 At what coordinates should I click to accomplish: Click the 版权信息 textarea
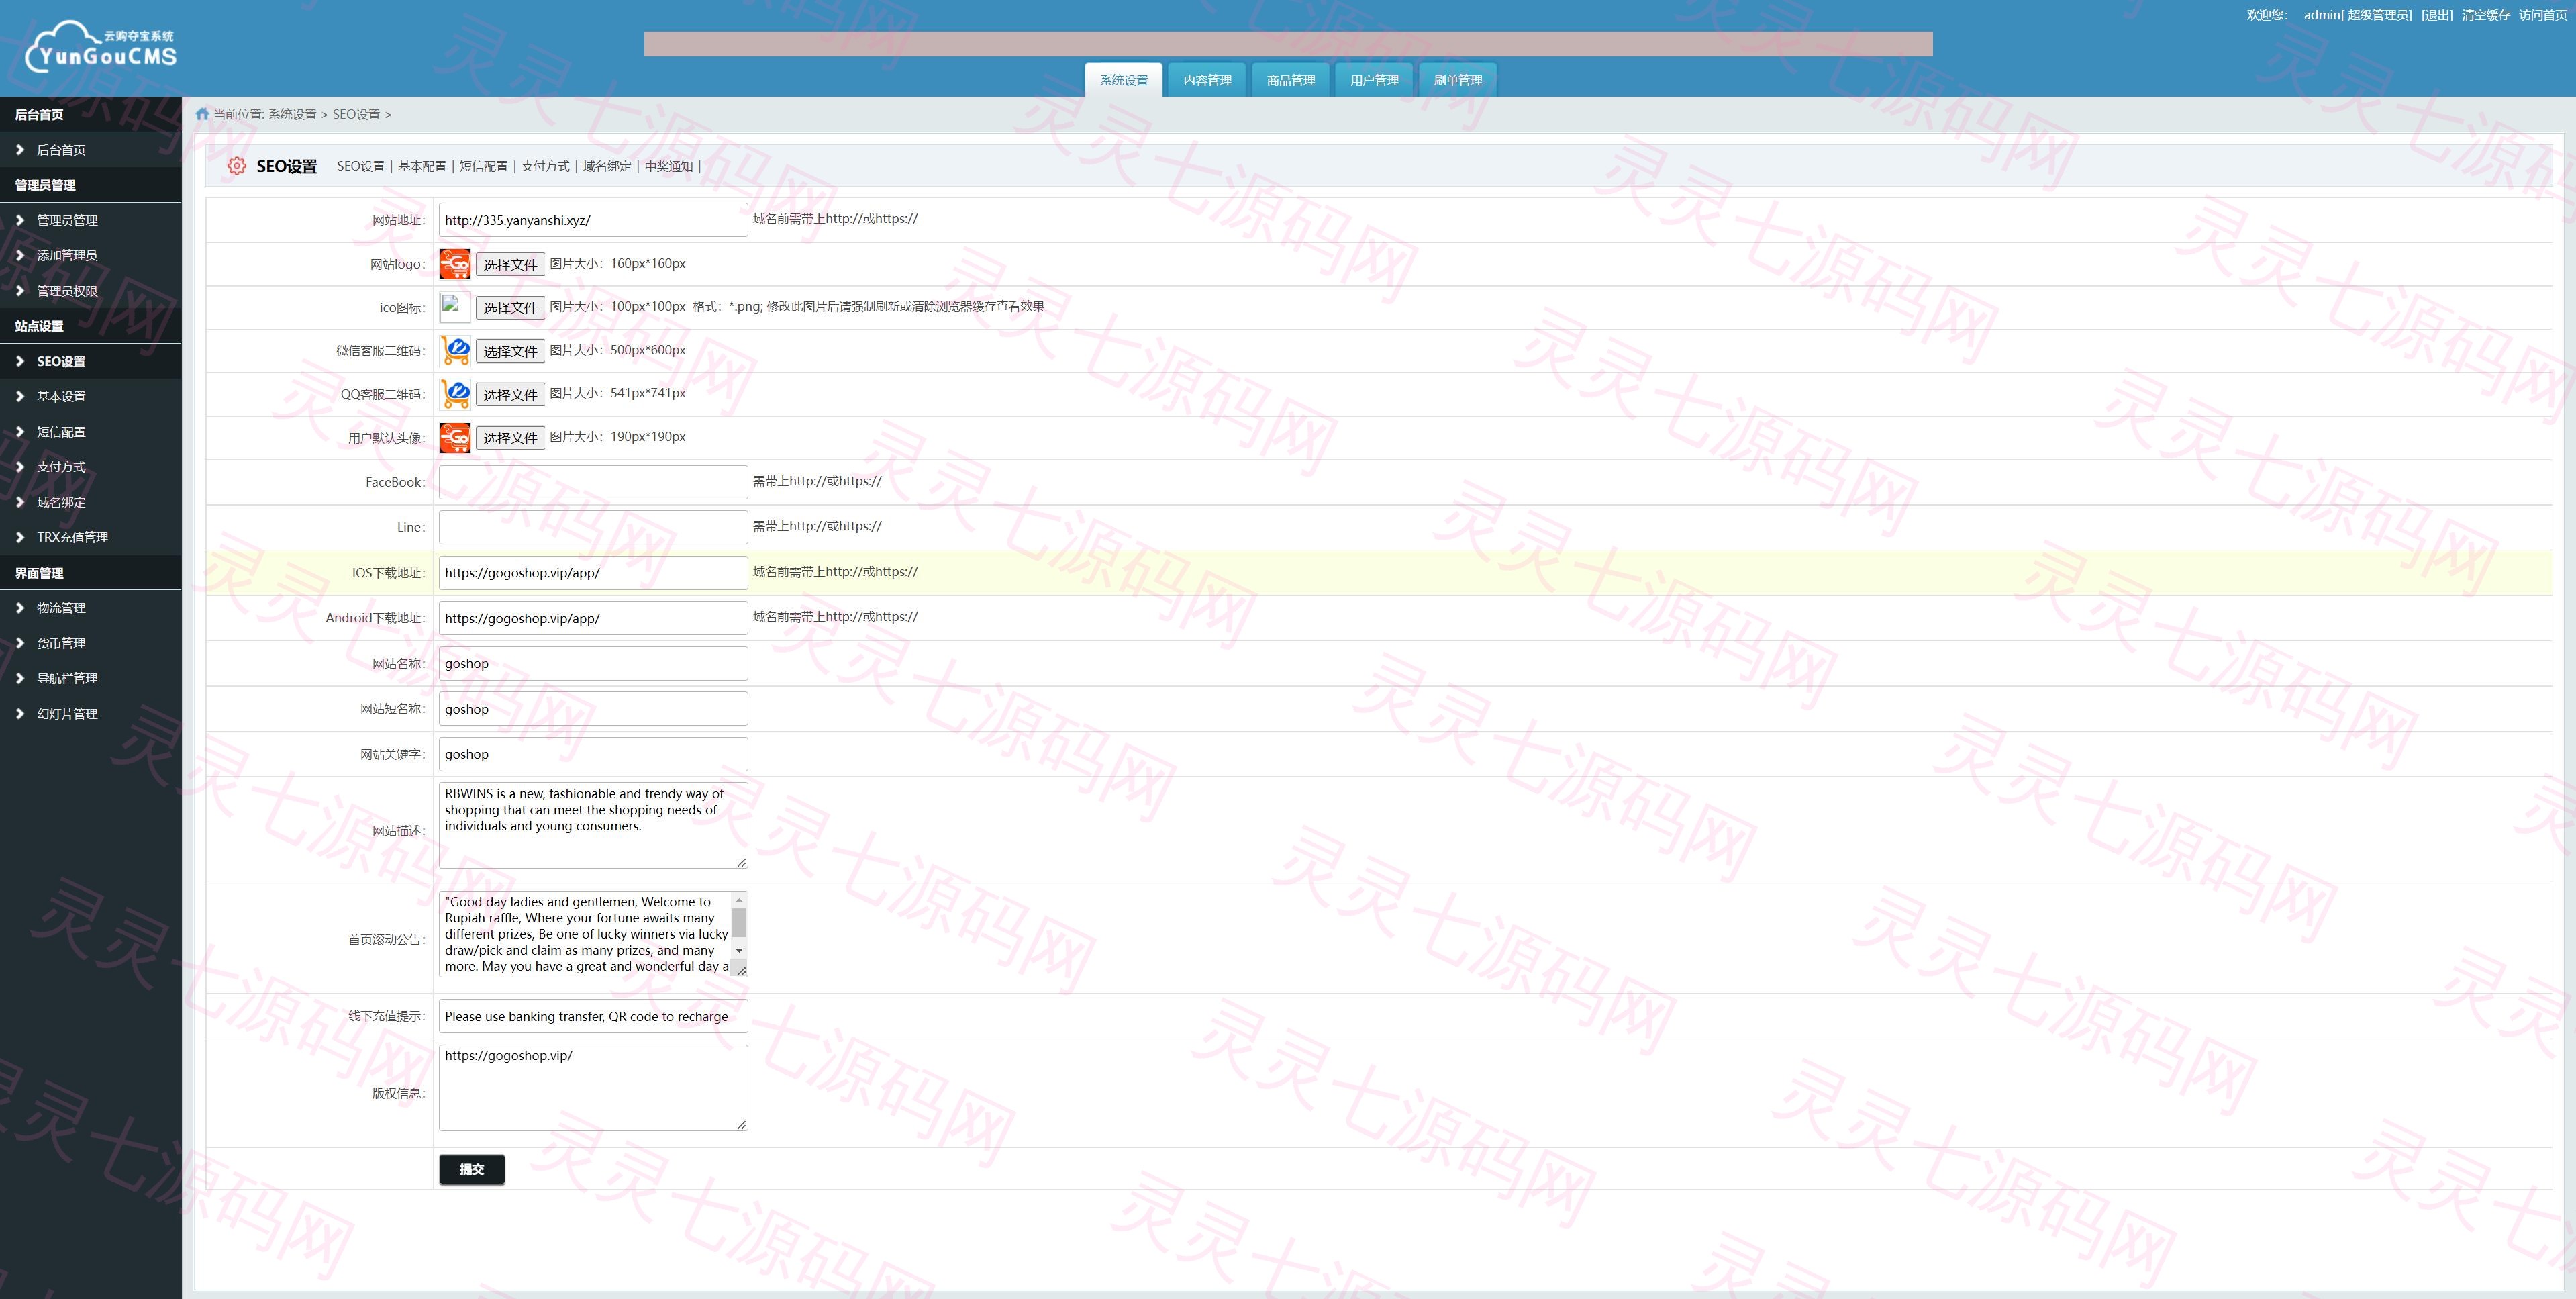[593, 1088]
